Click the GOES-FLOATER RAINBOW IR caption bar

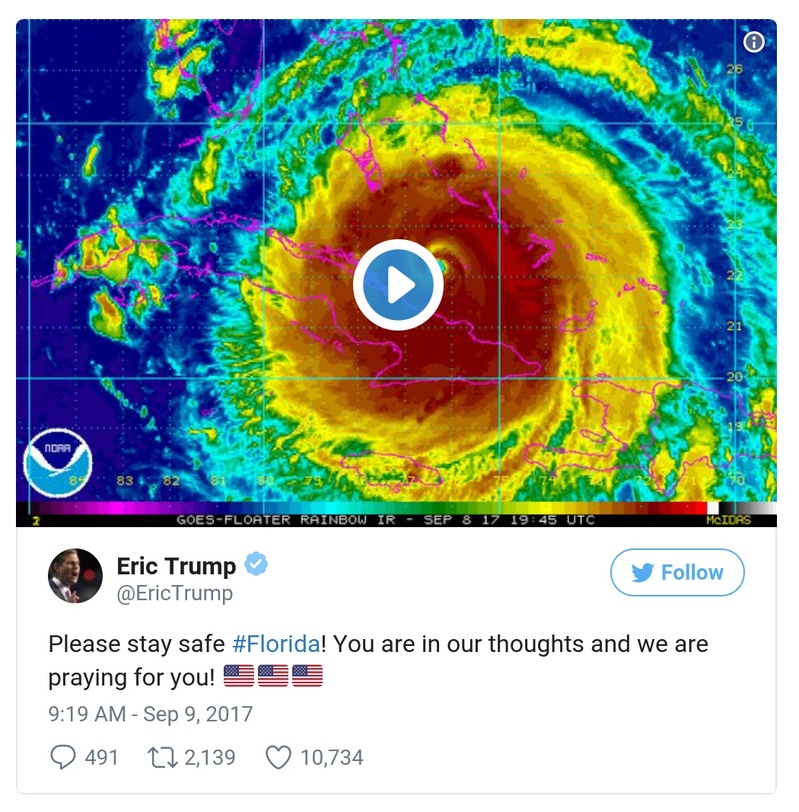click(375, 519)
